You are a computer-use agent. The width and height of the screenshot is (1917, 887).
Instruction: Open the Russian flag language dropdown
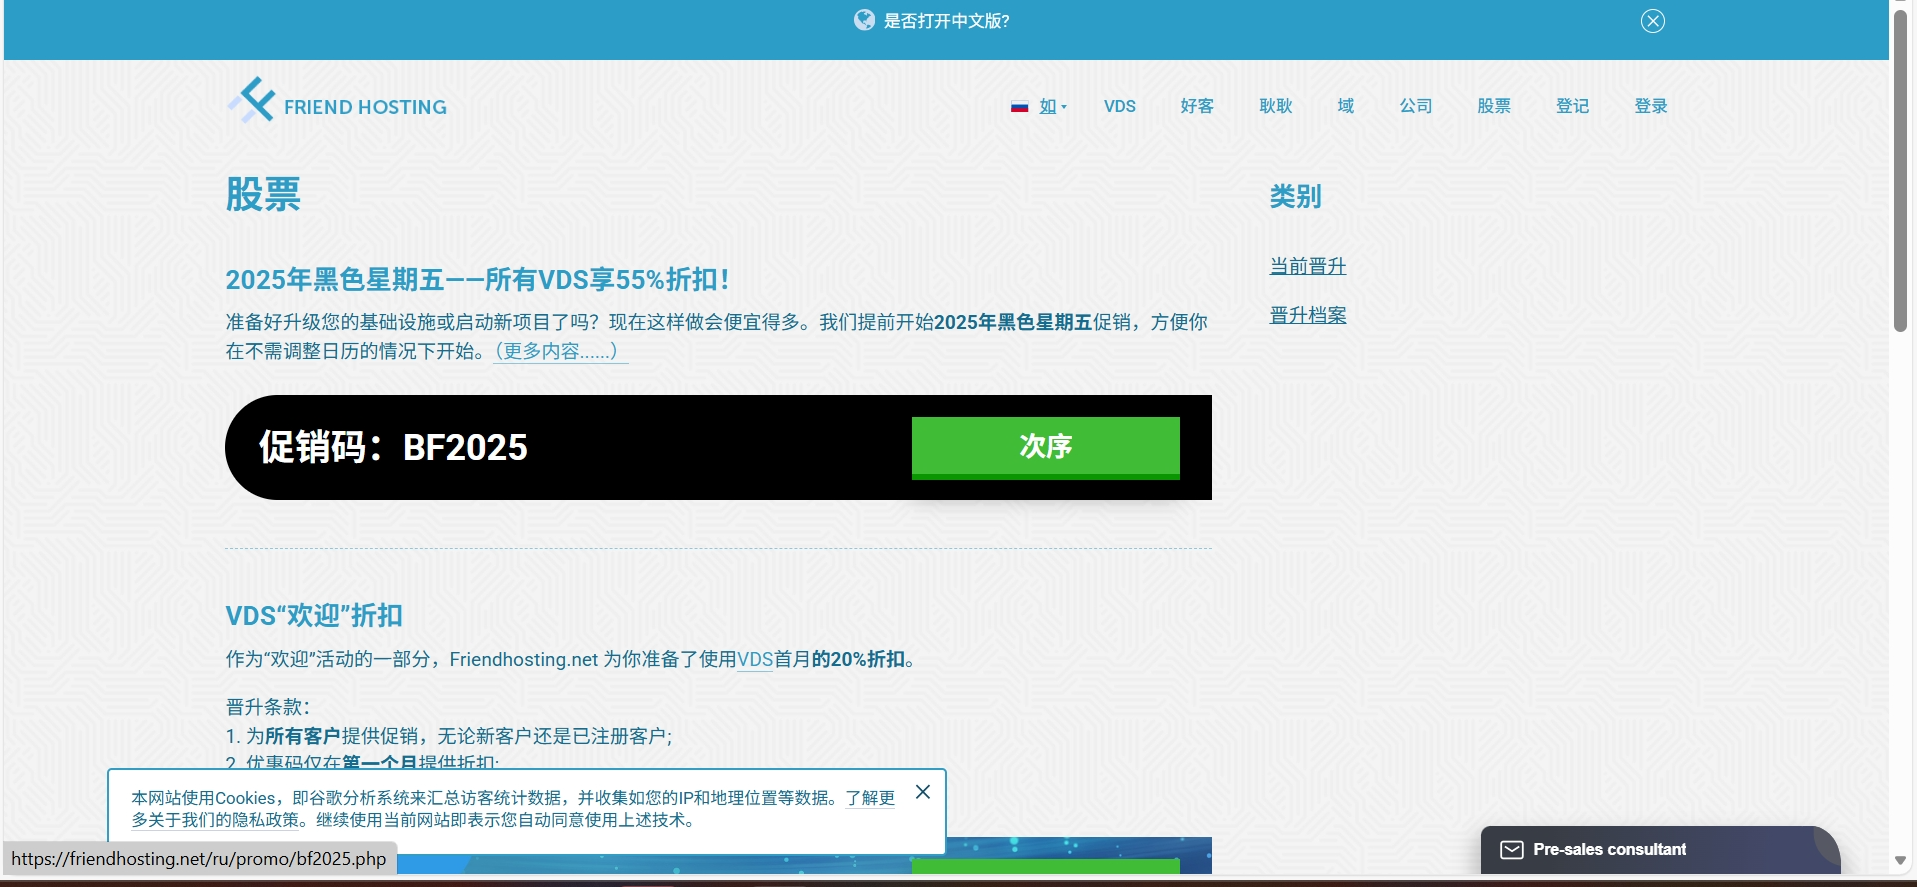pyautogui.click(x=1038, y=106)
